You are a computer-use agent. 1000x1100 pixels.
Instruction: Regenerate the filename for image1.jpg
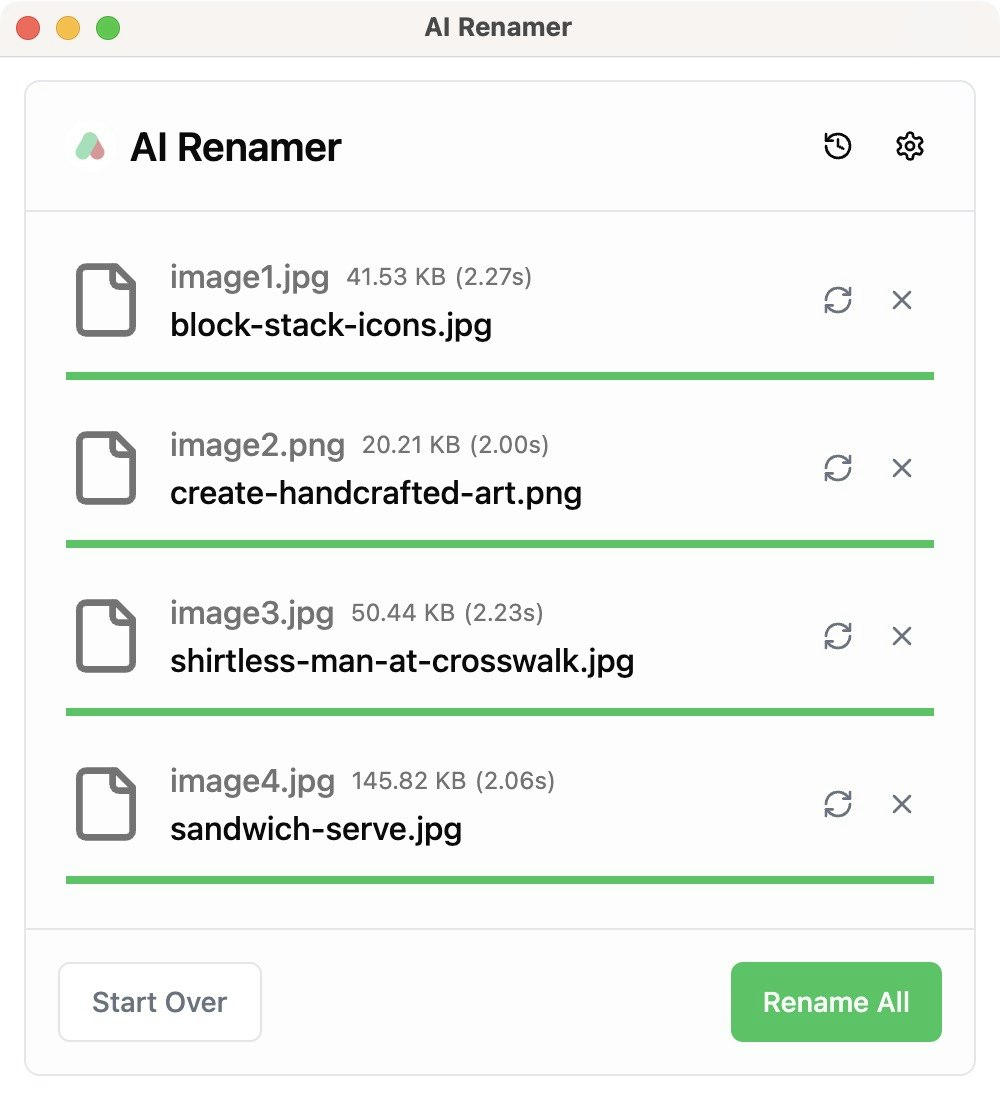pyautogui.click(x=840, y=300)
